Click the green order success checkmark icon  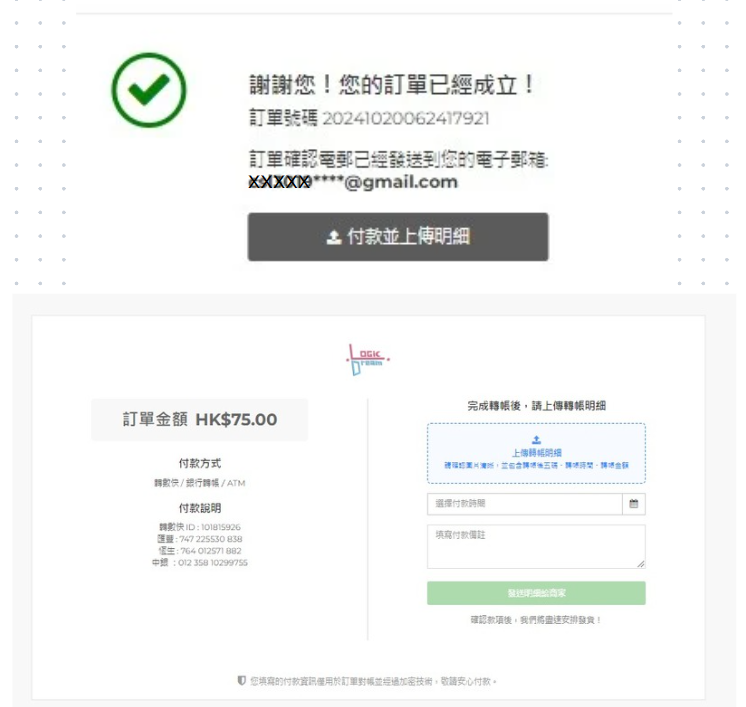click(149, 90)
